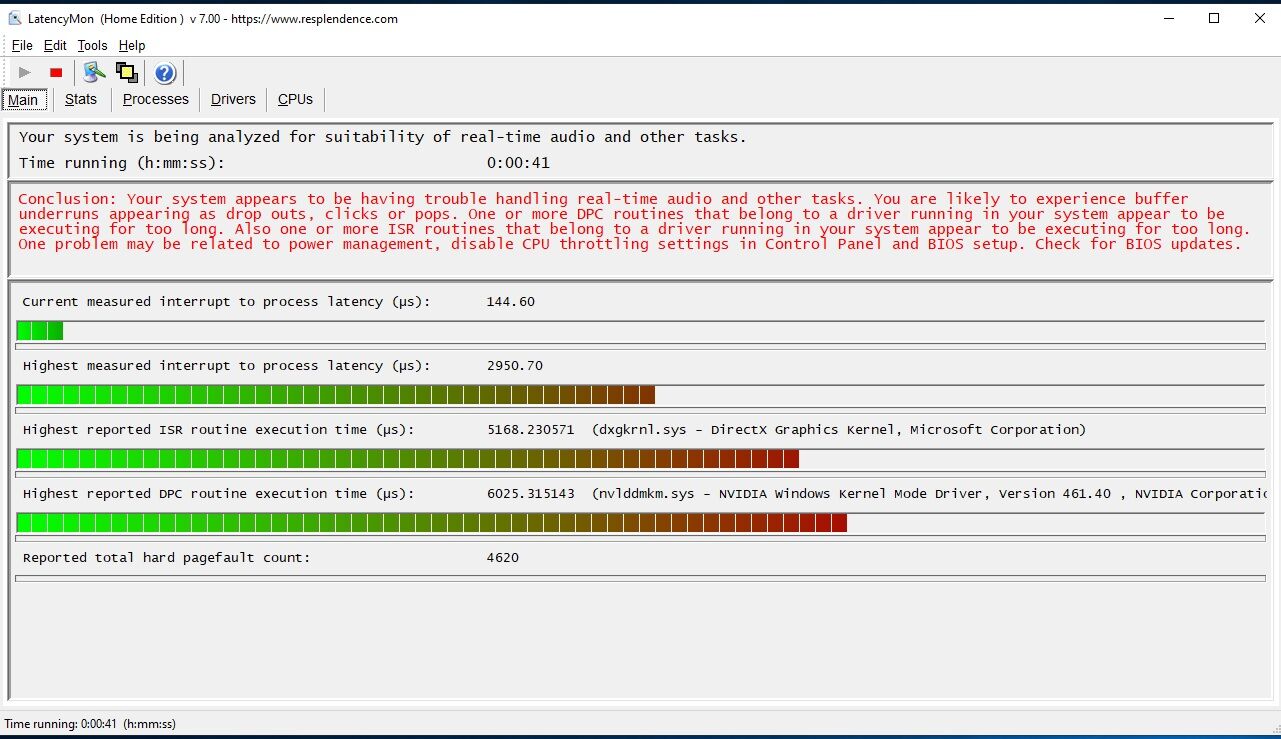This screenshot has height=739, width=1281.
Task: Switch to the CPUs tab
Action: click(x=295, y=99)
